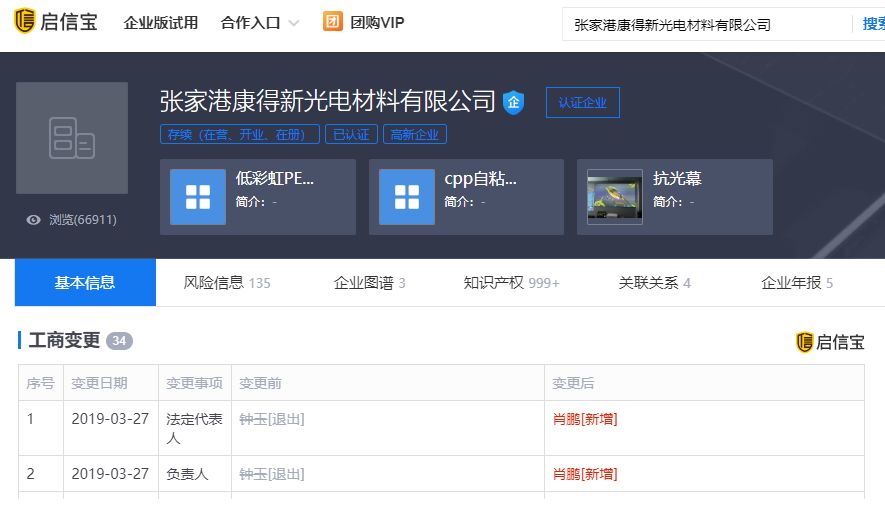Open the 抗光幕 product thumbnail
The image size is (885, 506).
[615, 197]
